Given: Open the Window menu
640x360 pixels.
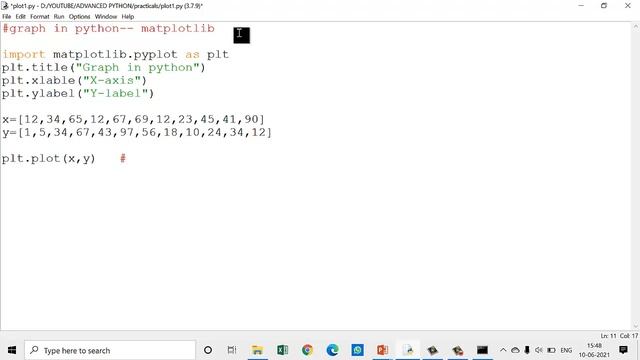Looking at the screenshot, I should (106, 17).
